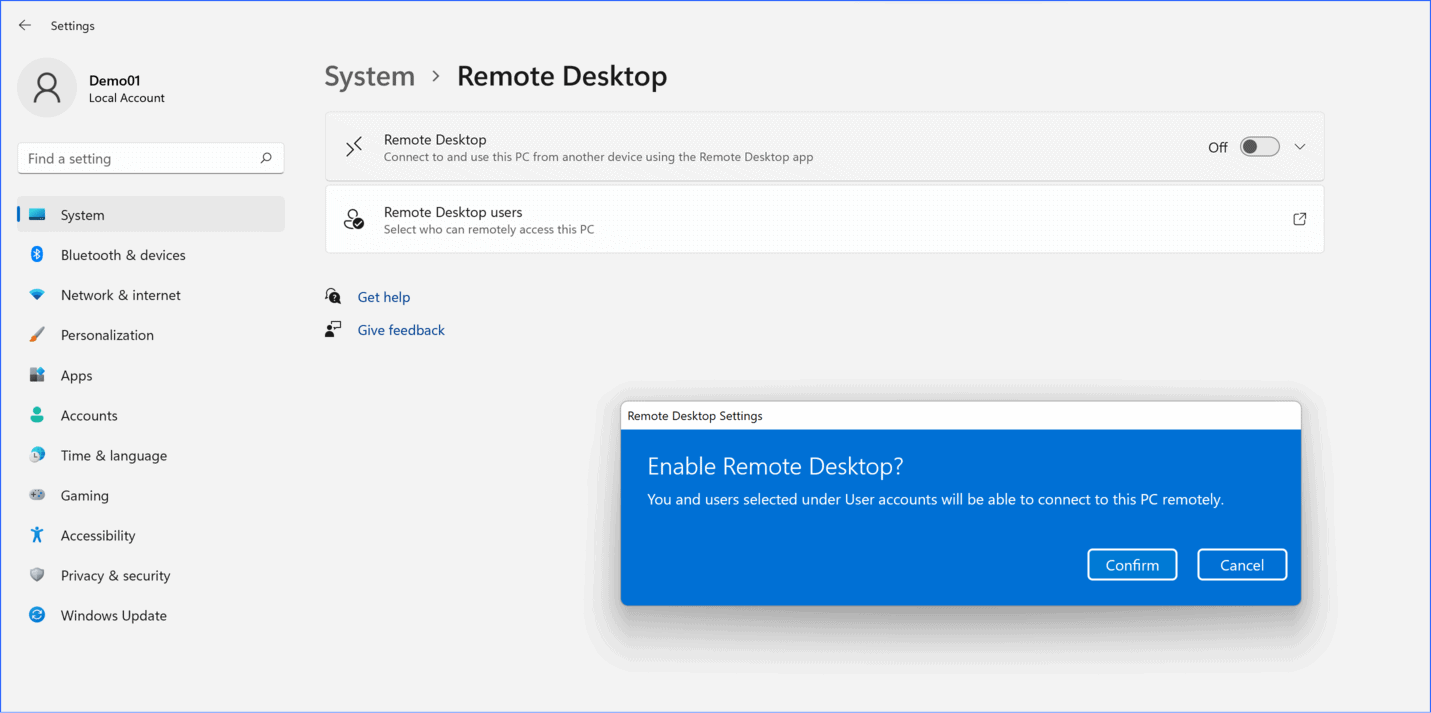Select Time & language

[151, 455]
